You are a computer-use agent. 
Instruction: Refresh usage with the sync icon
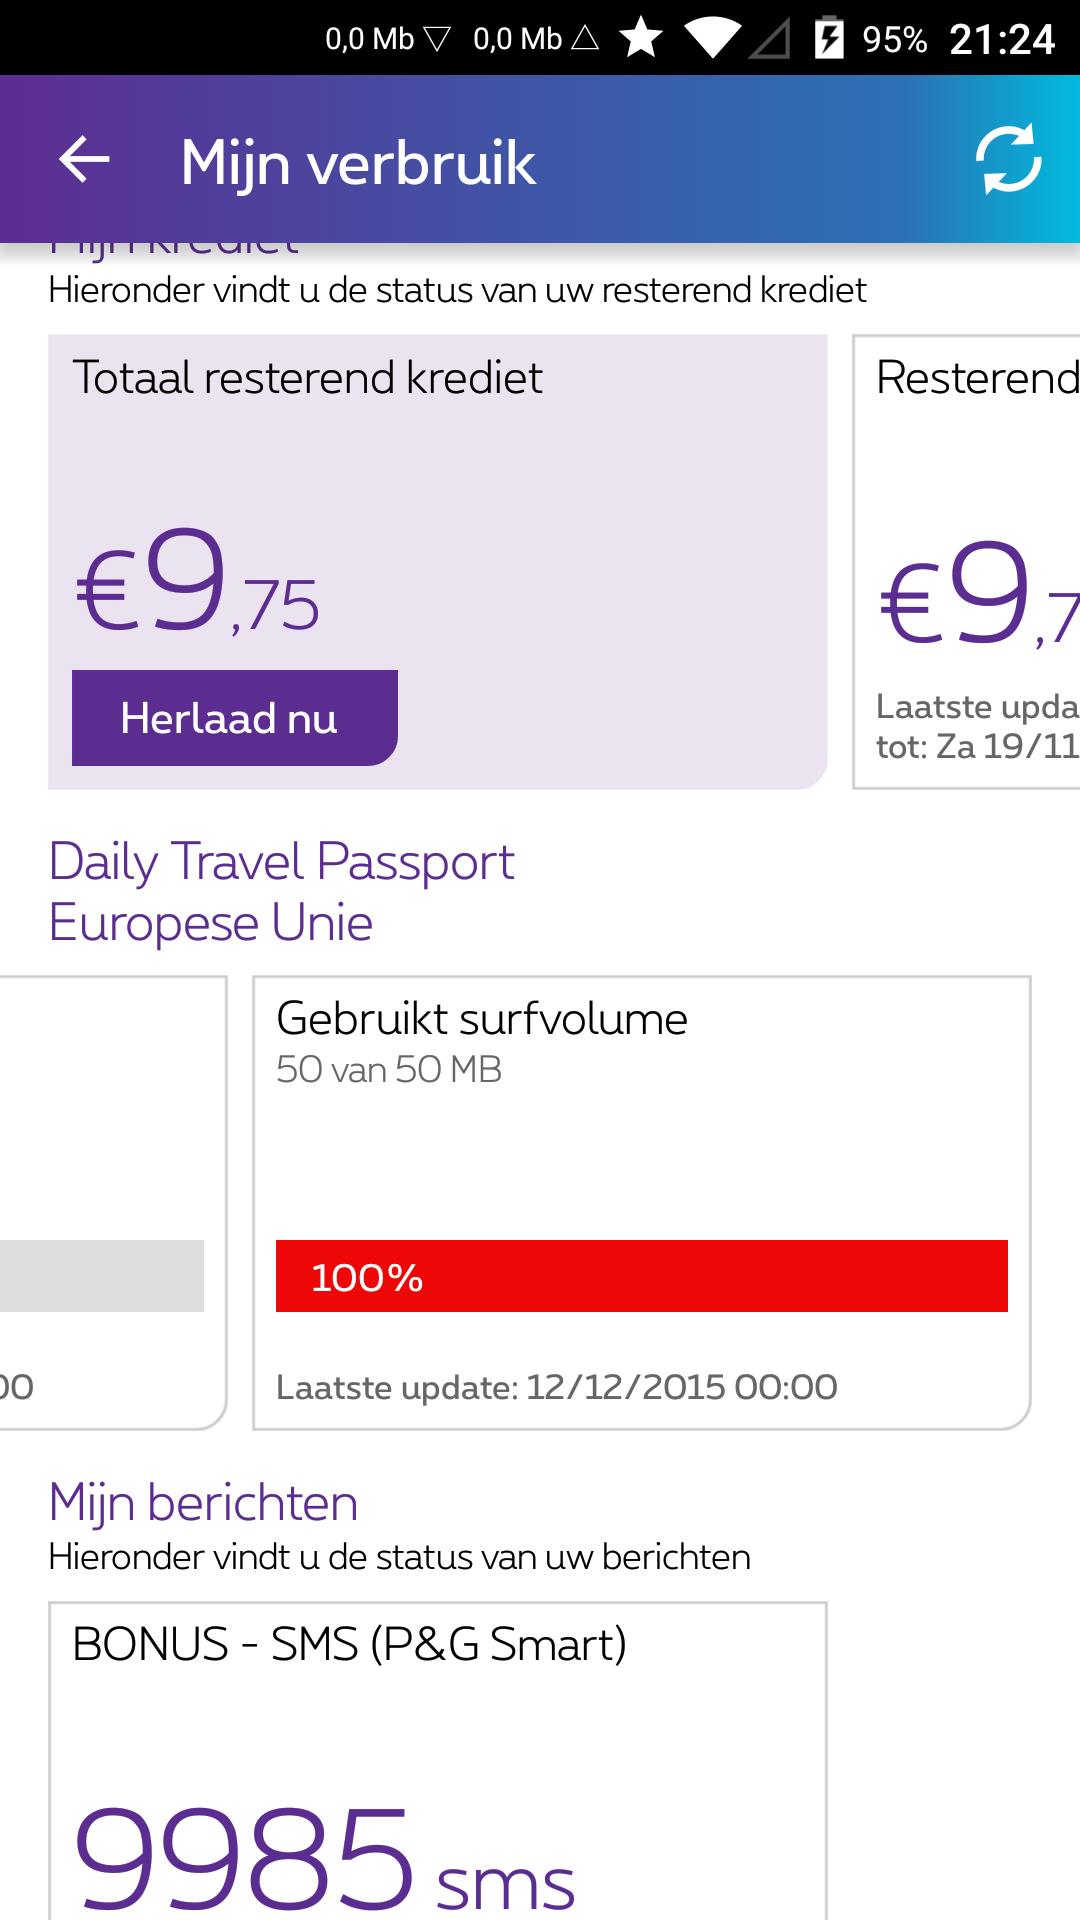(1008, 160)
